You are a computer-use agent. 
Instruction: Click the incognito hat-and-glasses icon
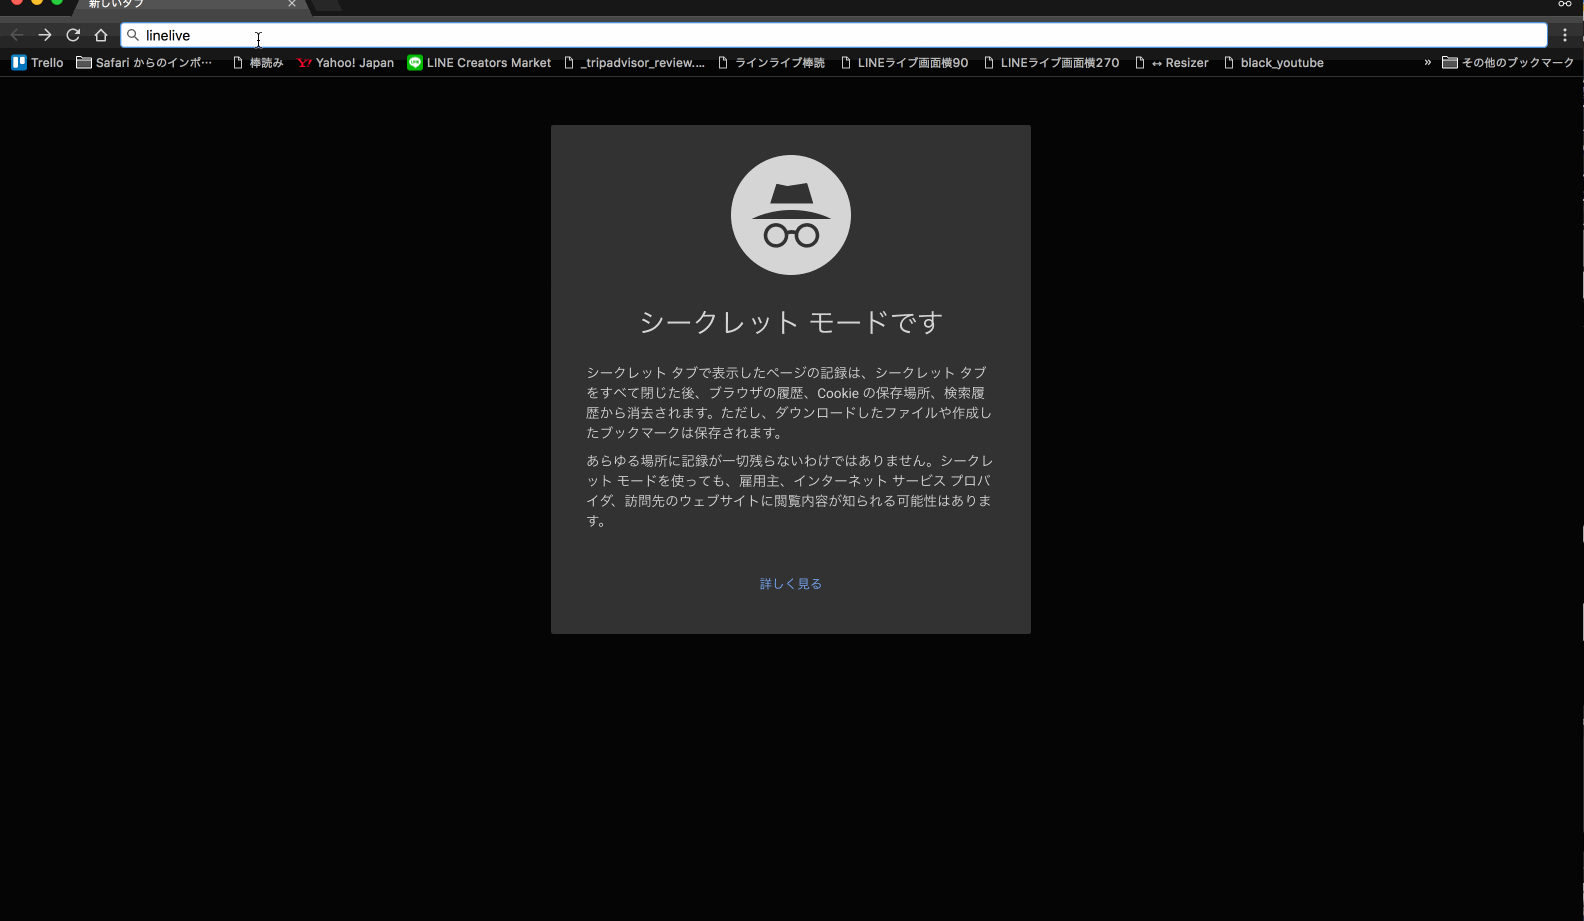(x=791, y=215)
